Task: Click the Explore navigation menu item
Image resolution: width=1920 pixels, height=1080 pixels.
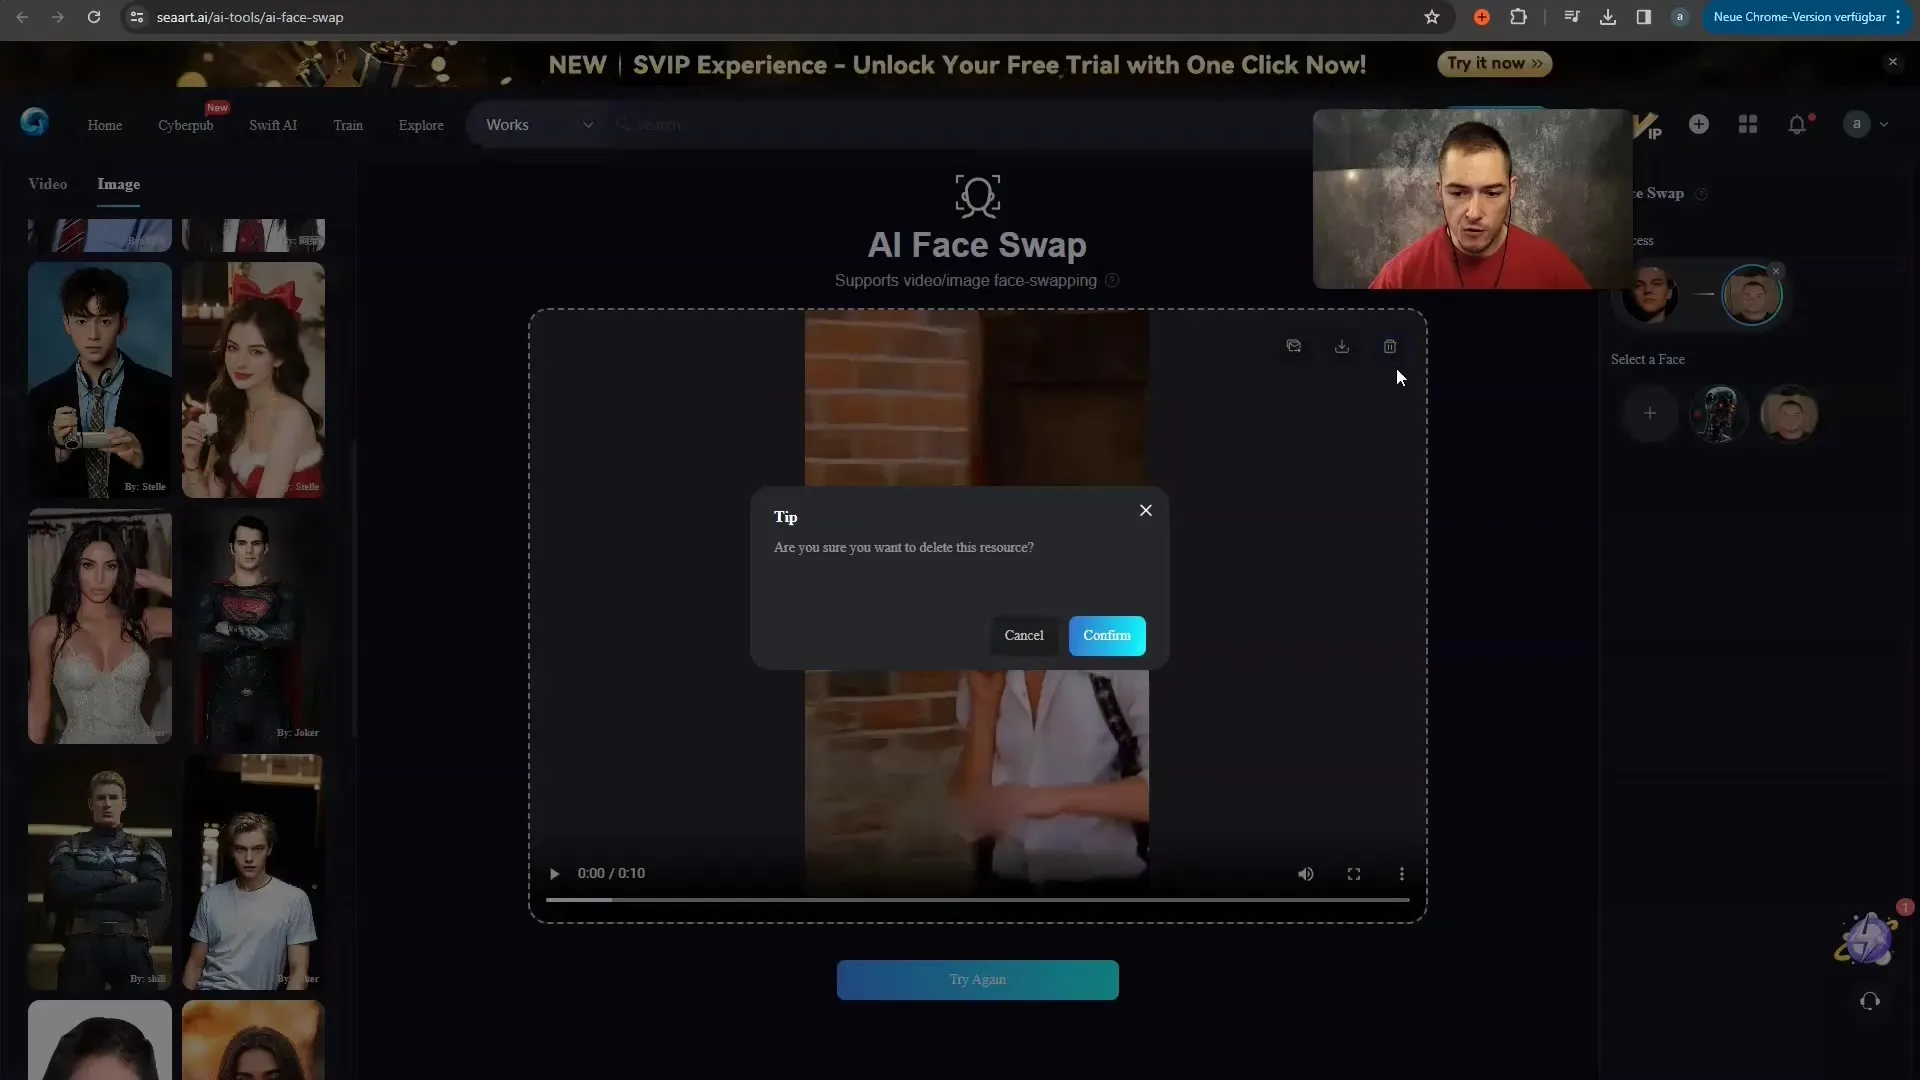Action: [421, 125]
